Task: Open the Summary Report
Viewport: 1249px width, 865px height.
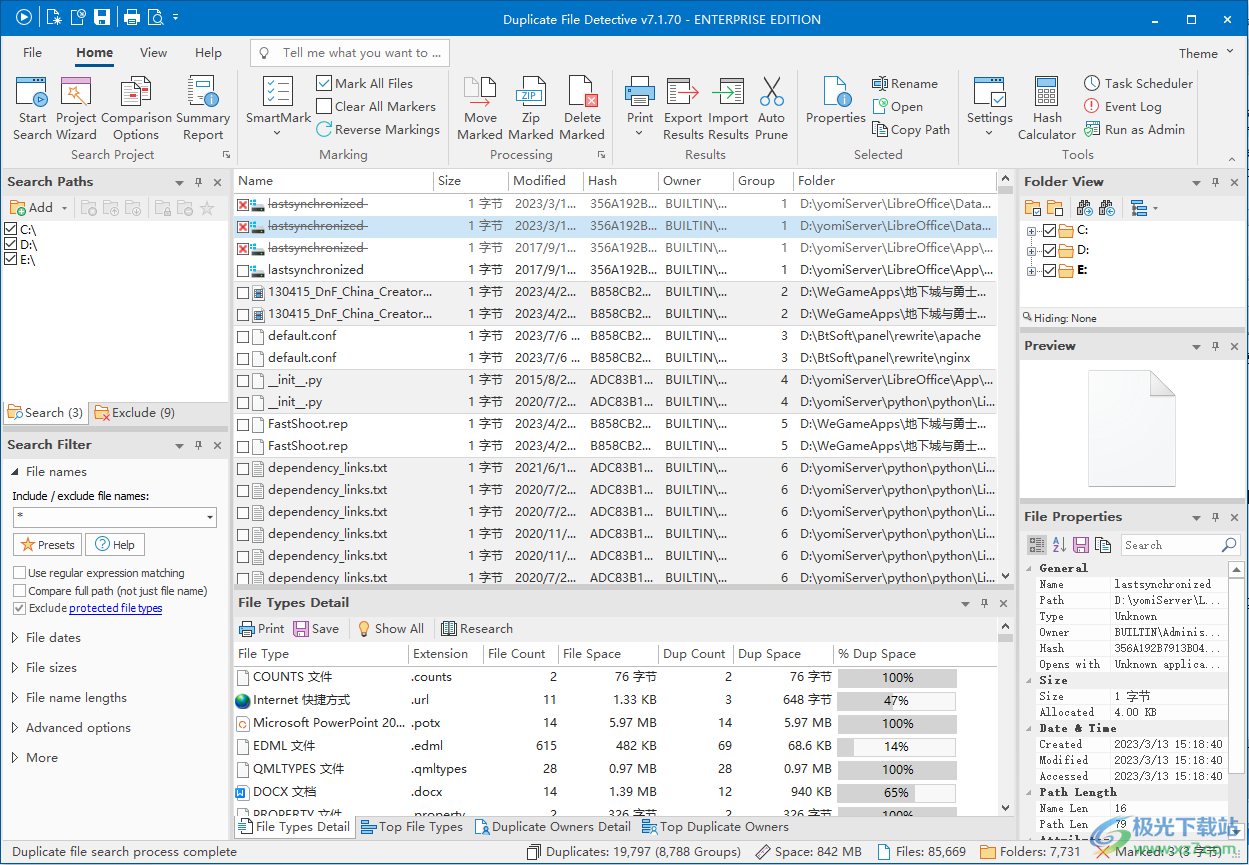Action: 203,108
